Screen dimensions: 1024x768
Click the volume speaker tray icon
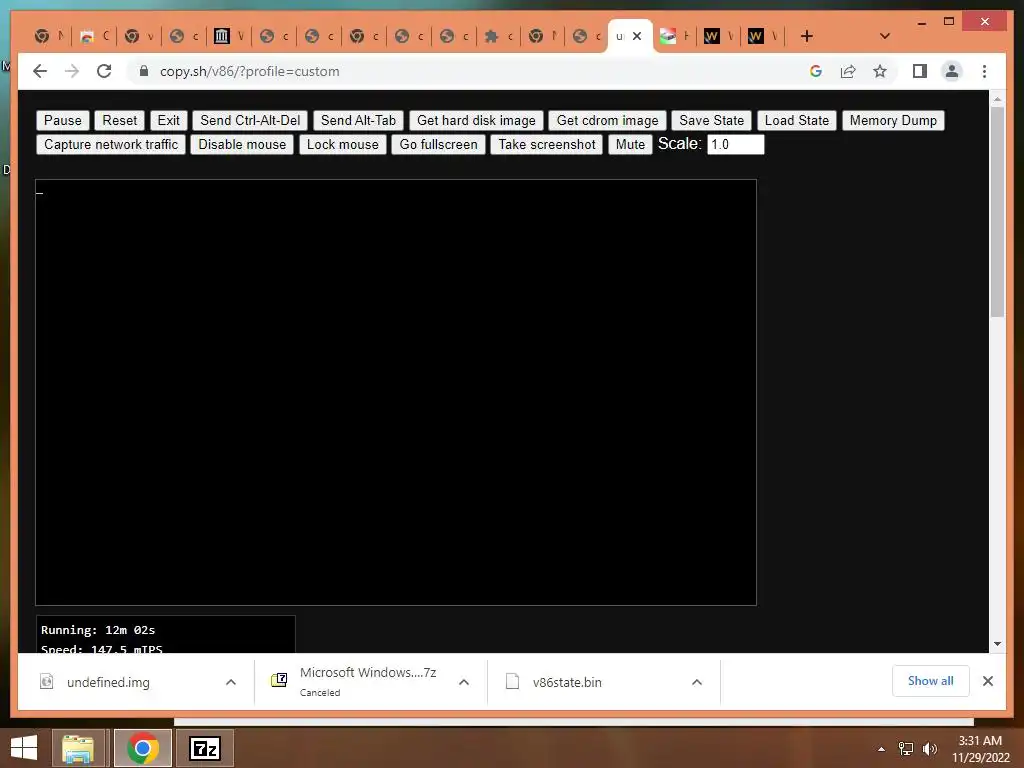coord(929,749)
